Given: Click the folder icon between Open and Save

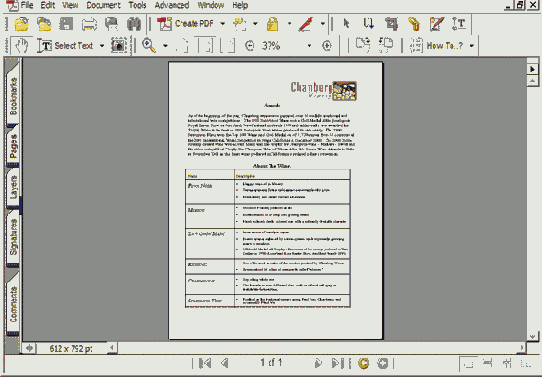Looking at the screenshot, I should [44, 24].
